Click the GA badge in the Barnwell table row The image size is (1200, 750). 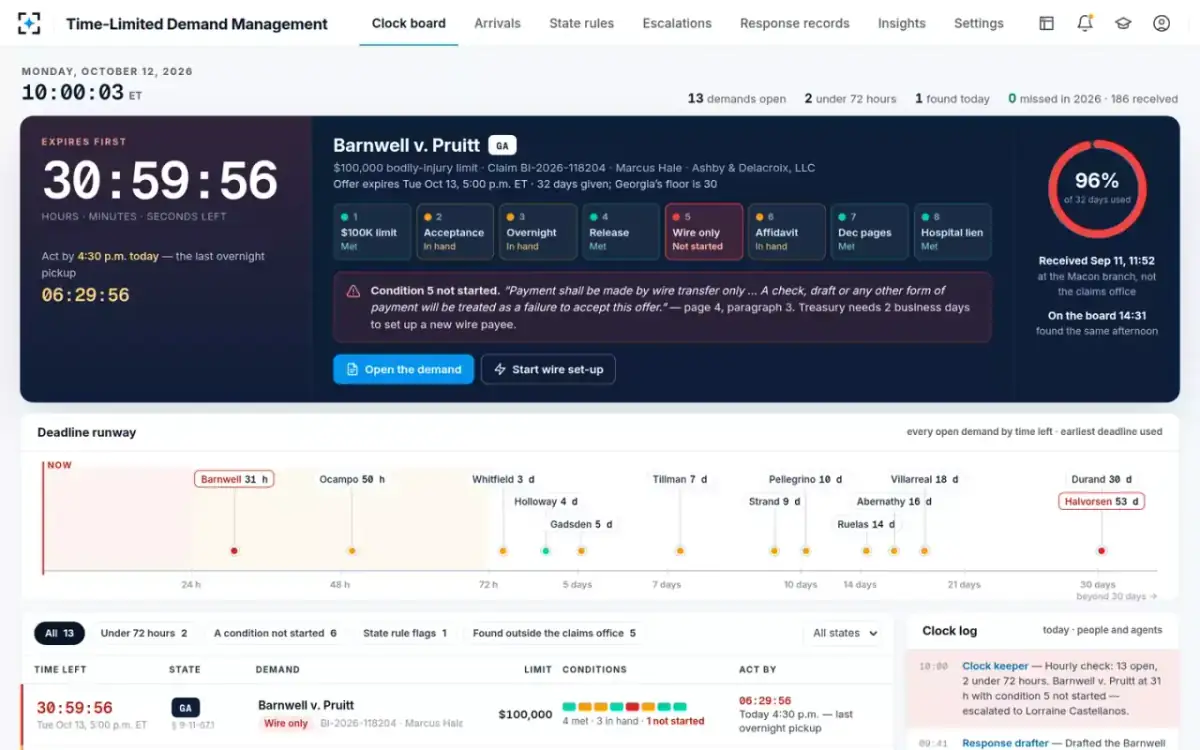186,708
